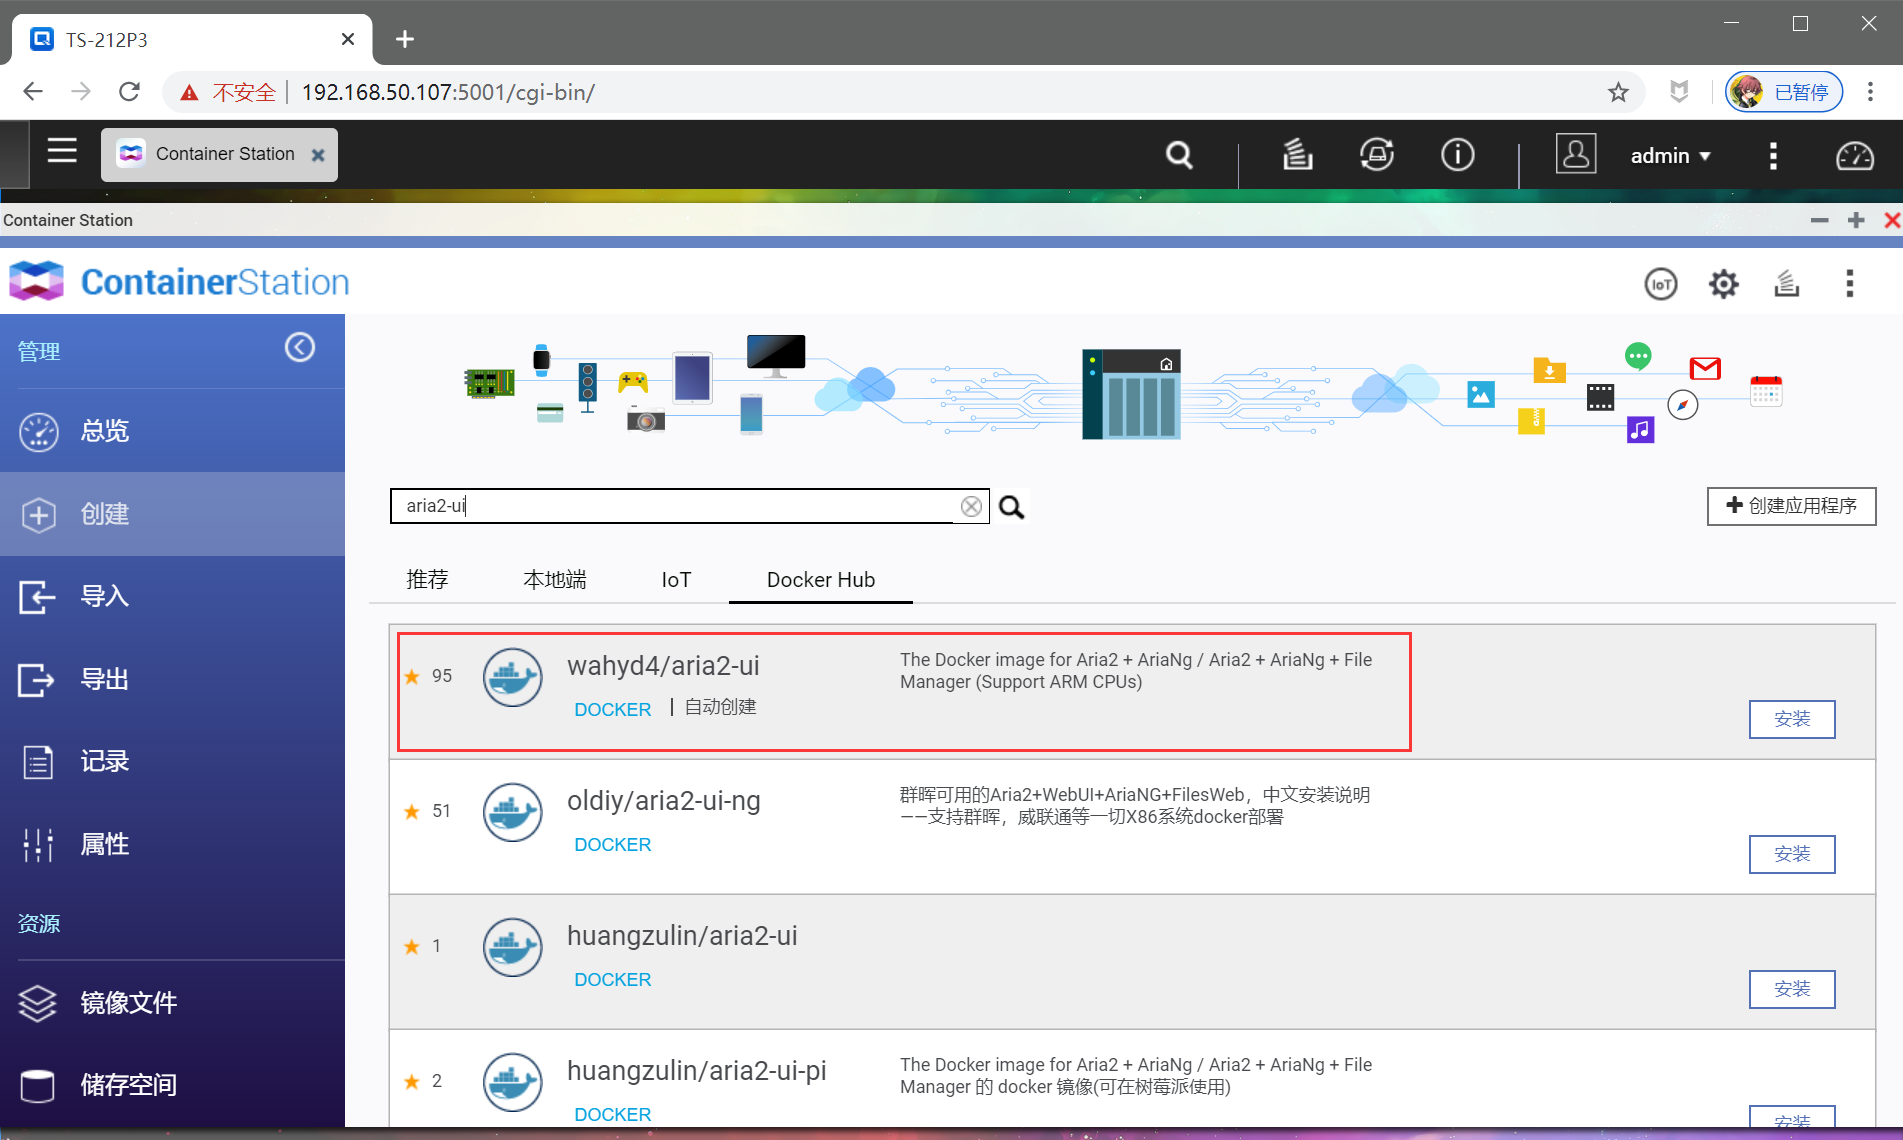The height and width of the screenshot is (1140, 1903).
Task: Click the Docker whale icon for huangzulin/aria2-ui-pi
Action: (x=513, y=1082)
